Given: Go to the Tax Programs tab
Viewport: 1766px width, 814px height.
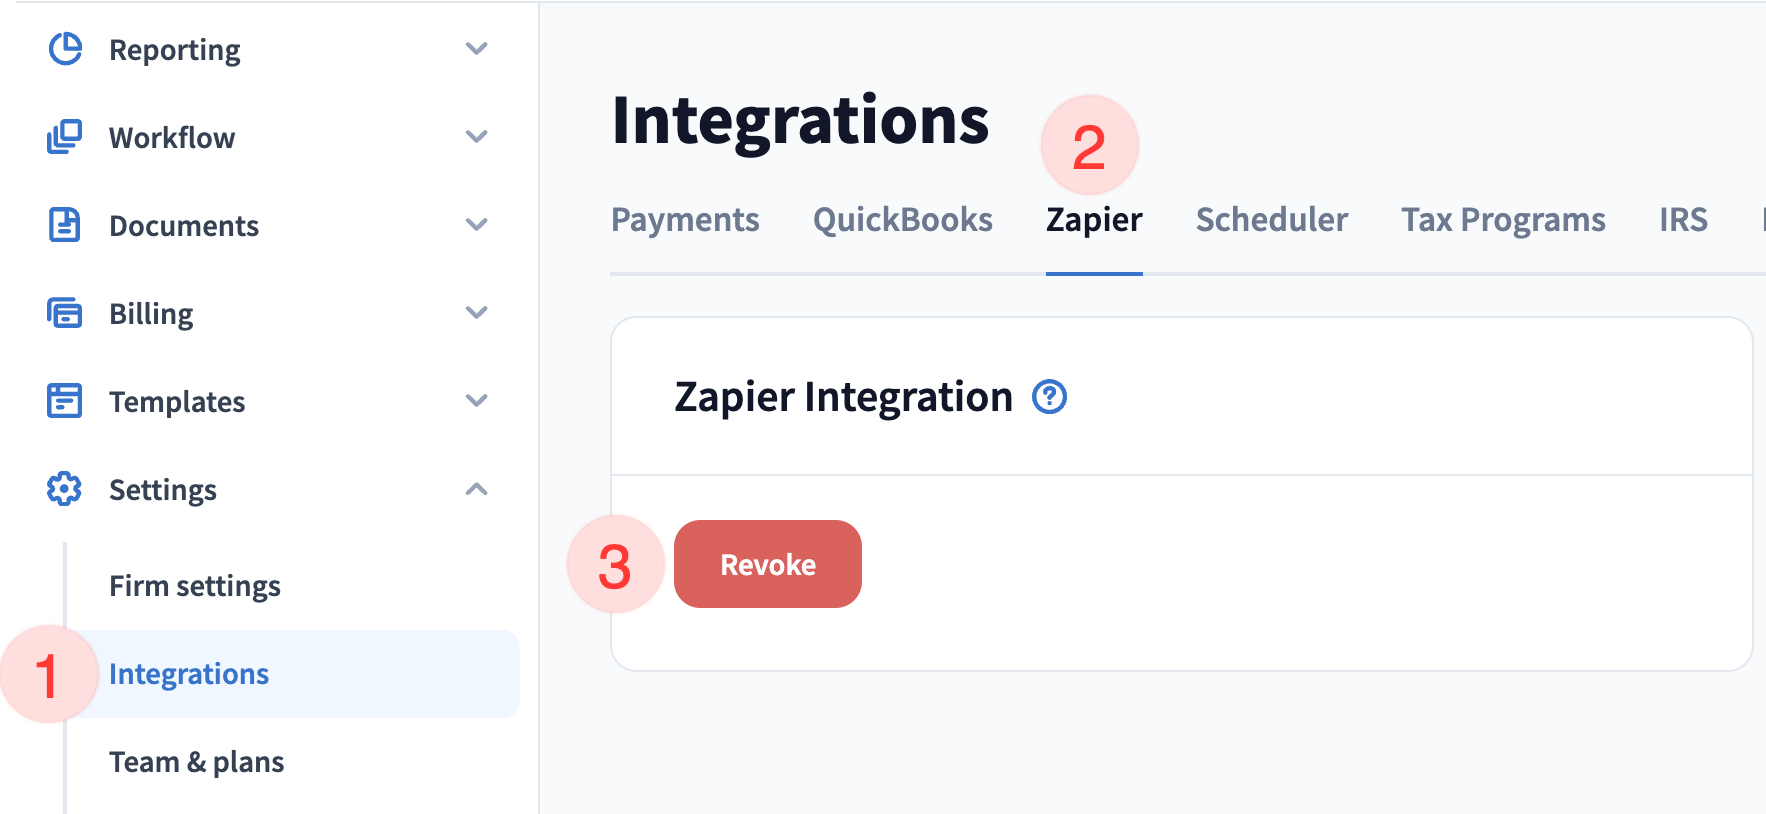Looking at the screenshot, I should [1502, 220].
